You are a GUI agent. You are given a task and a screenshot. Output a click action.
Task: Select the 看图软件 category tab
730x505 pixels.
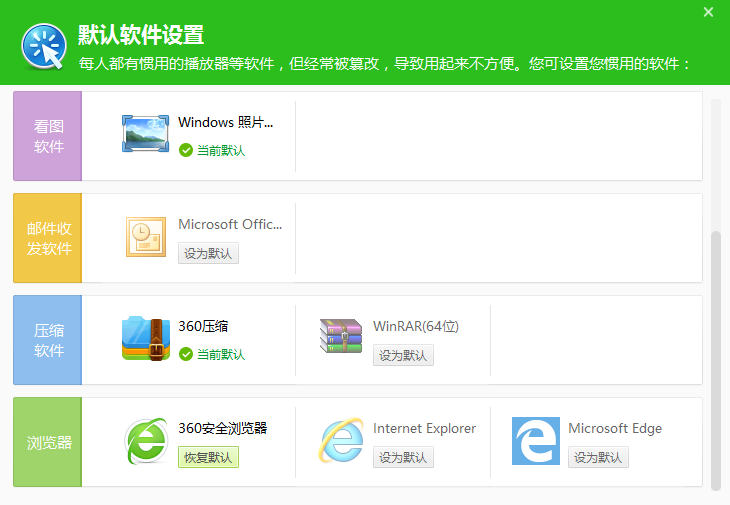[x=47, y=136]
